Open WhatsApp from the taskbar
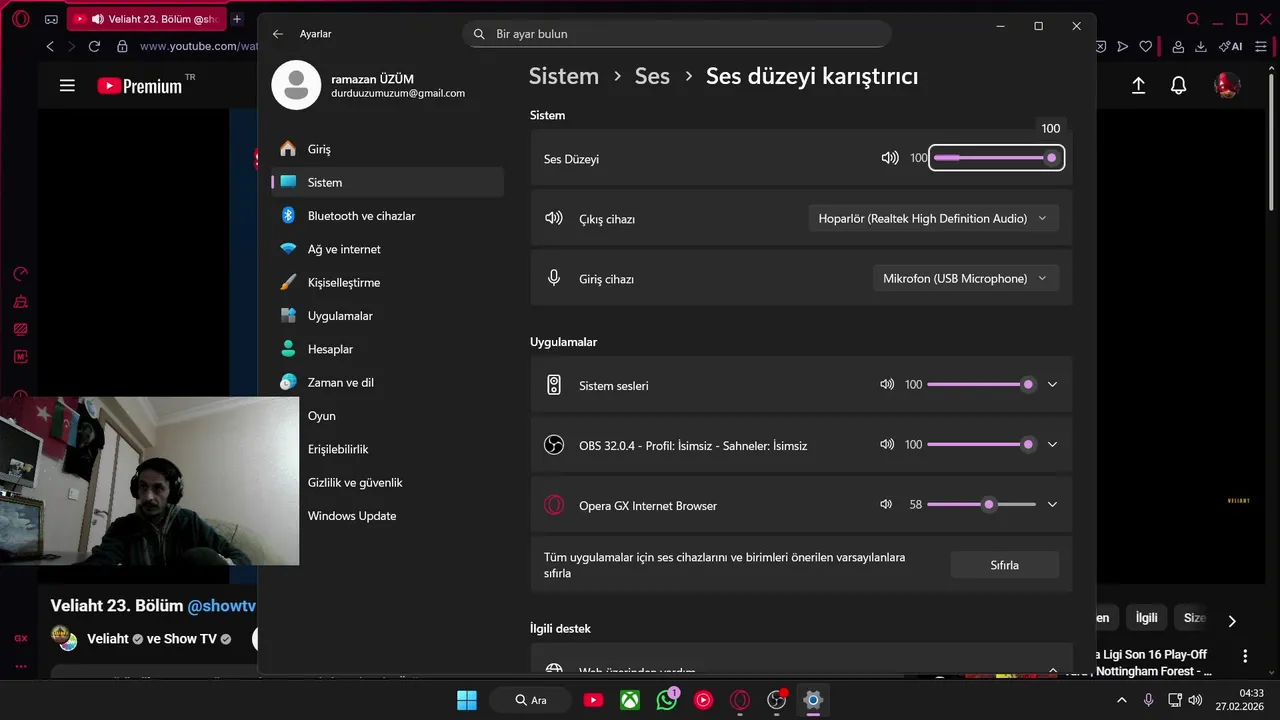 coord(667,700)
